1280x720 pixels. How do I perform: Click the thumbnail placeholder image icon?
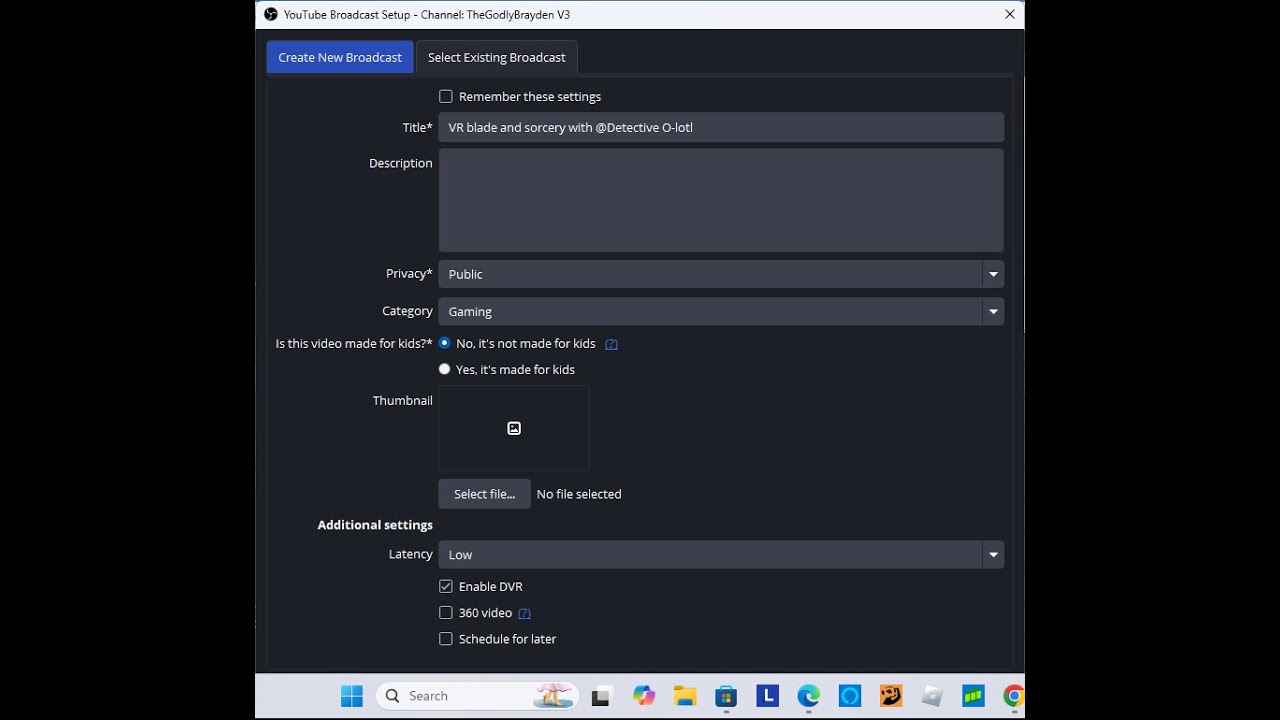tap(514, 428)
